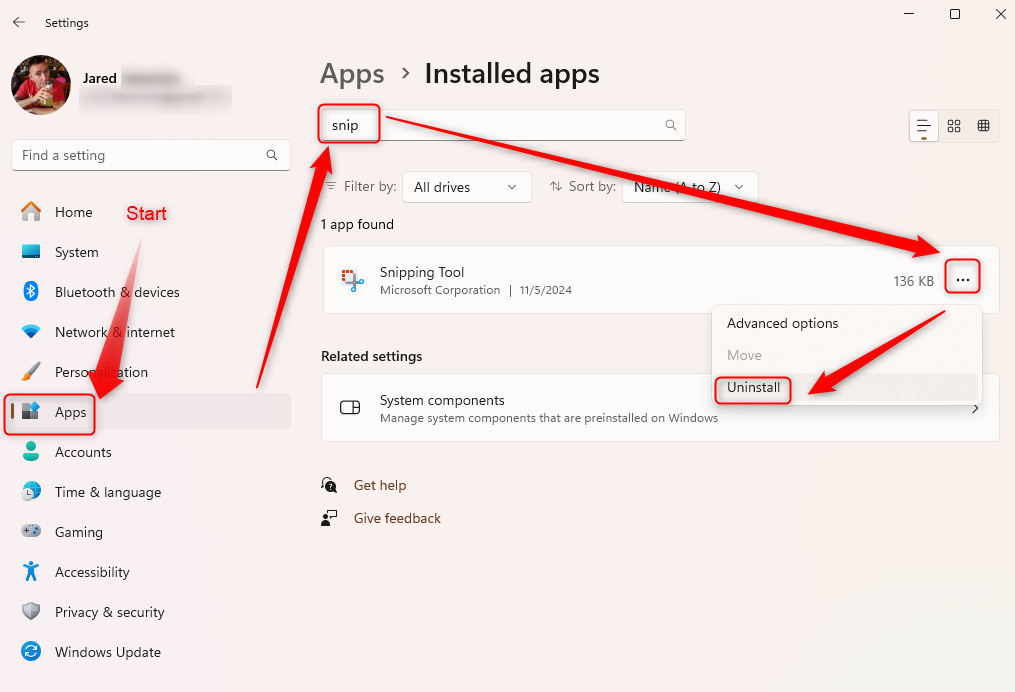Open the Sort by Name dropdown
The height and width of the screenshot is (692, 1015).
pyautogui.click(x=689, y=186)
